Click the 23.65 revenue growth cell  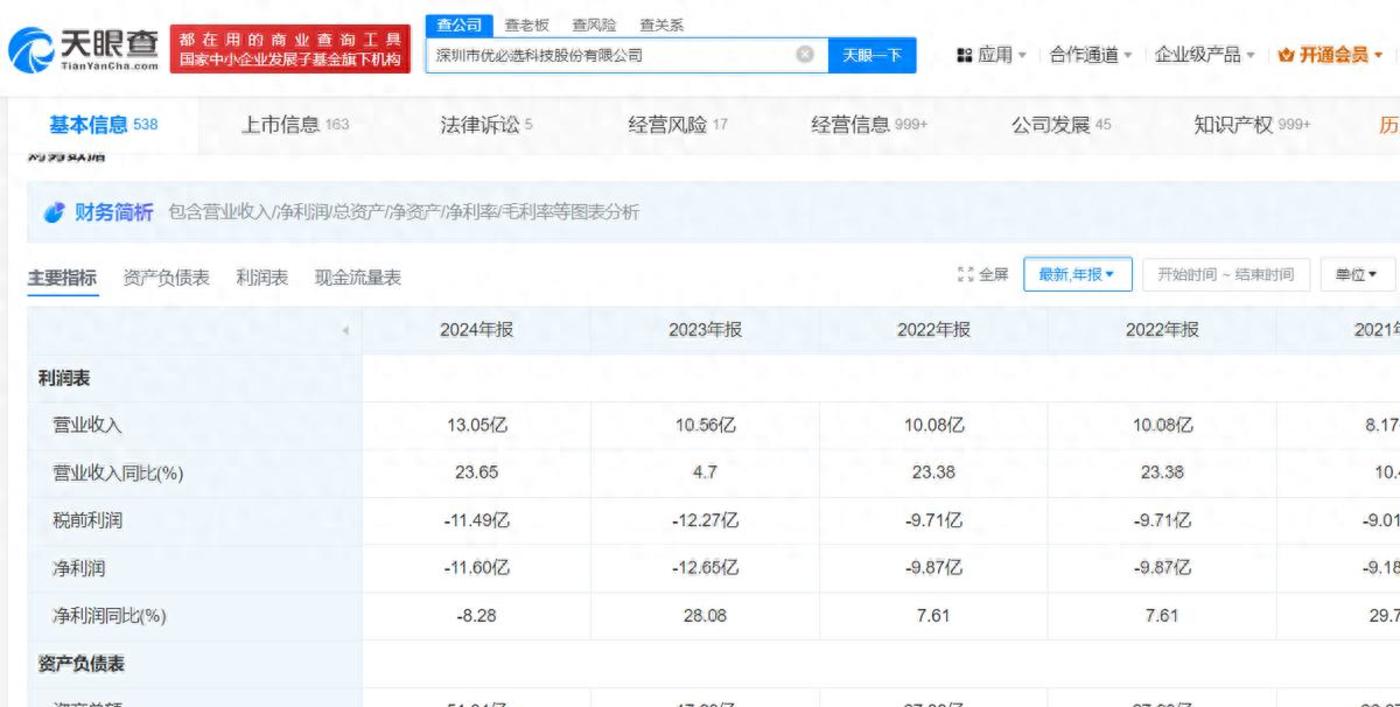click(476, 472)
